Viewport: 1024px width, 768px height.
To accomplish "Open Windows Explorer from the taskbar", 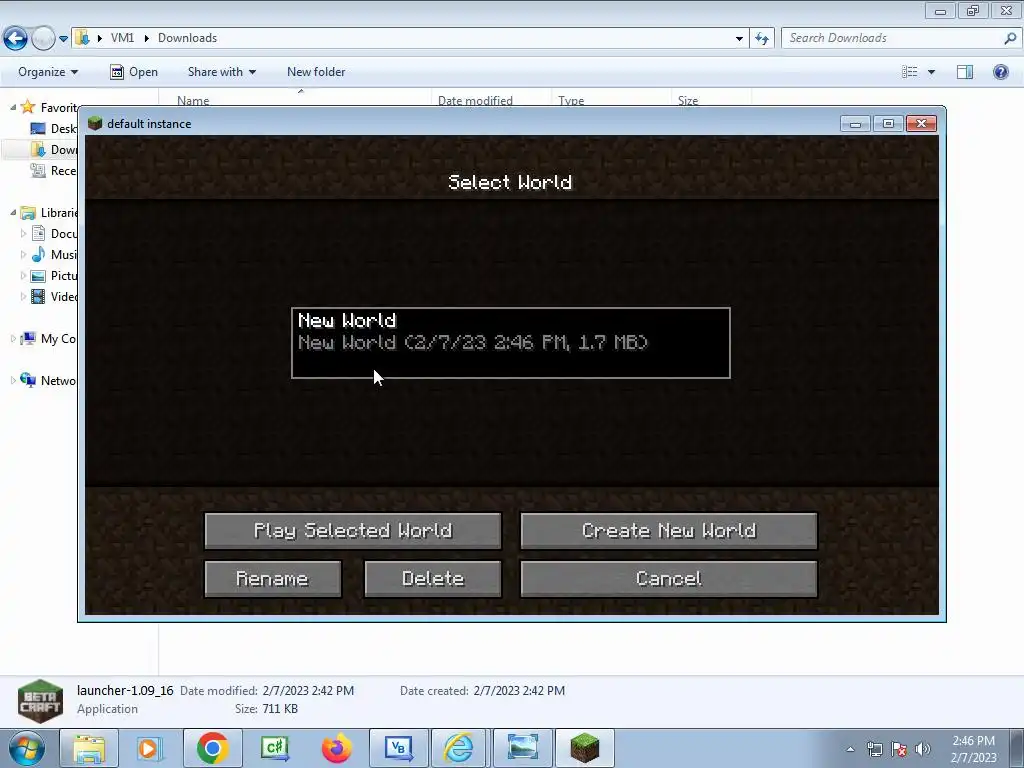I will point(89,748).
